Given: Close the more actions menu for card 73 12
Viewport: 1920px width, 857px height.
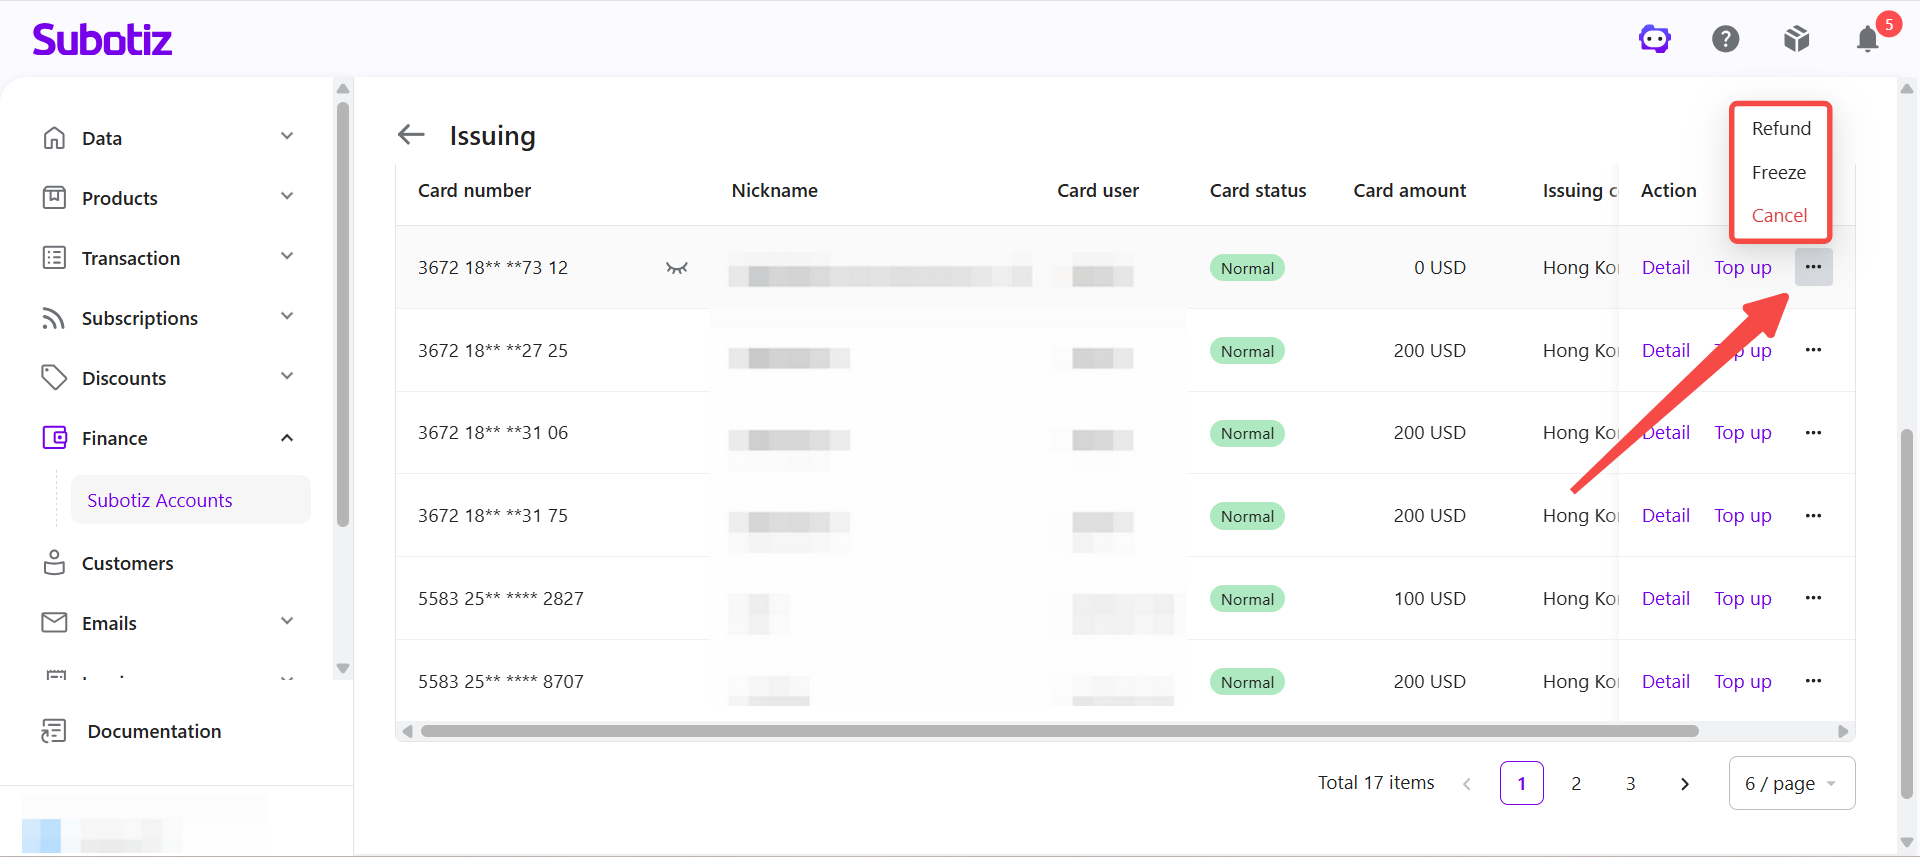Looking at the screenshot, I should (x=1813, y=267).
